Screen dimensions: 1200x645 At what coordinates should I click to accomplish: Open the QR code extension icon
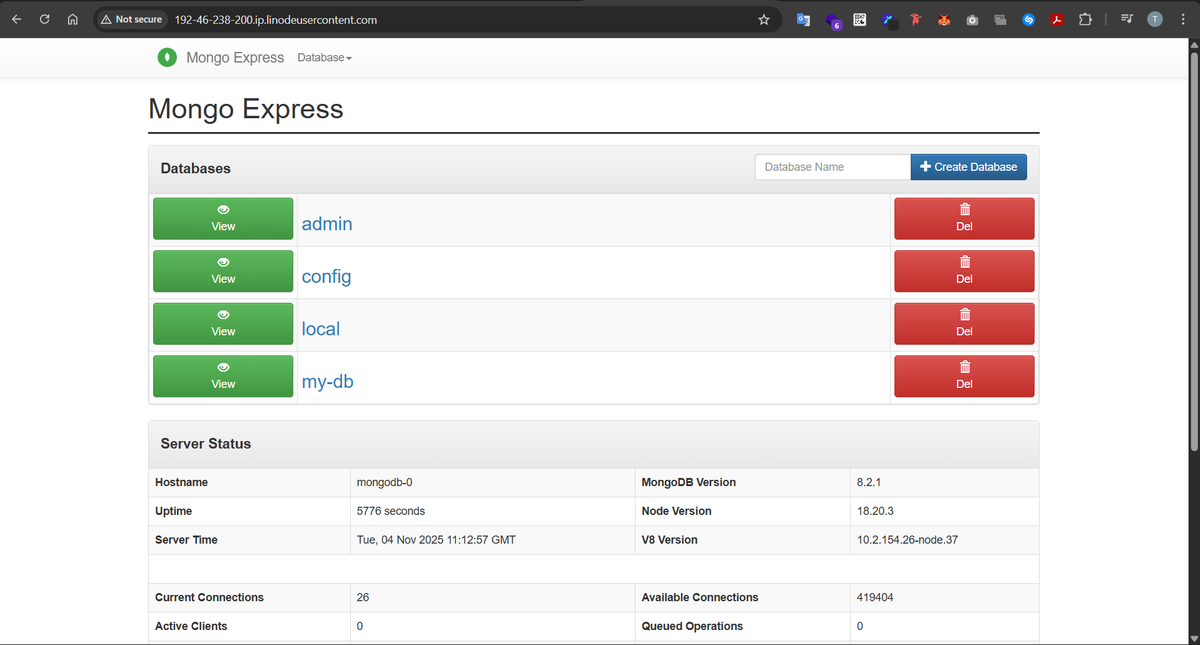tap(860, 19)
